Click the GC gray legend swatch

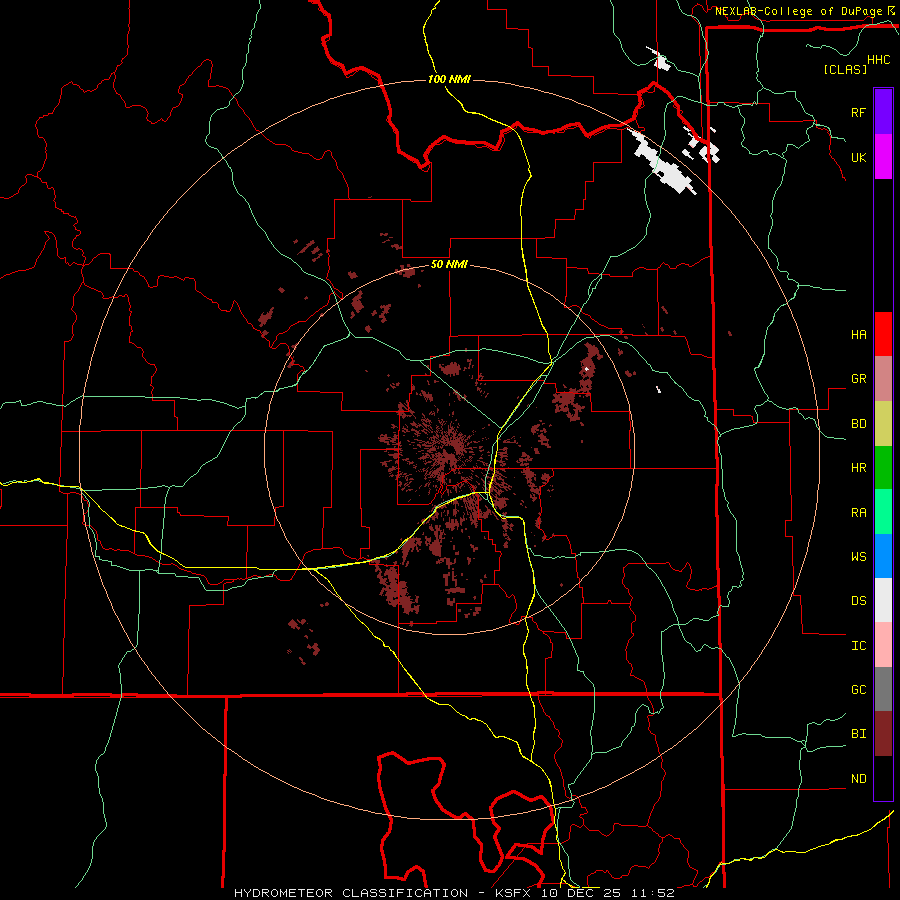[x=883, y=689]
